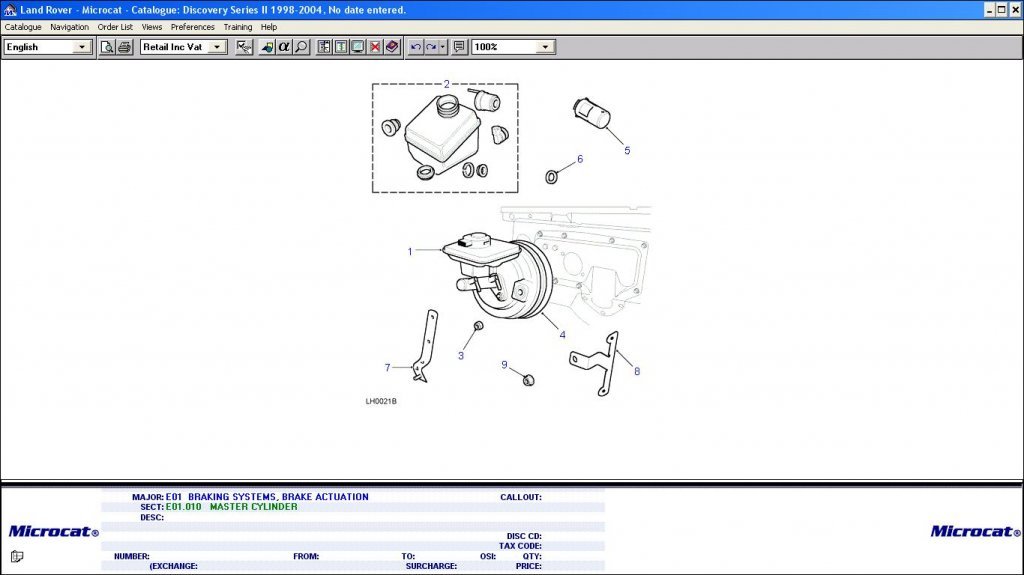Click the LH0021B illustration reference label
Screen dimensions: 1024x575
[381, 401]
